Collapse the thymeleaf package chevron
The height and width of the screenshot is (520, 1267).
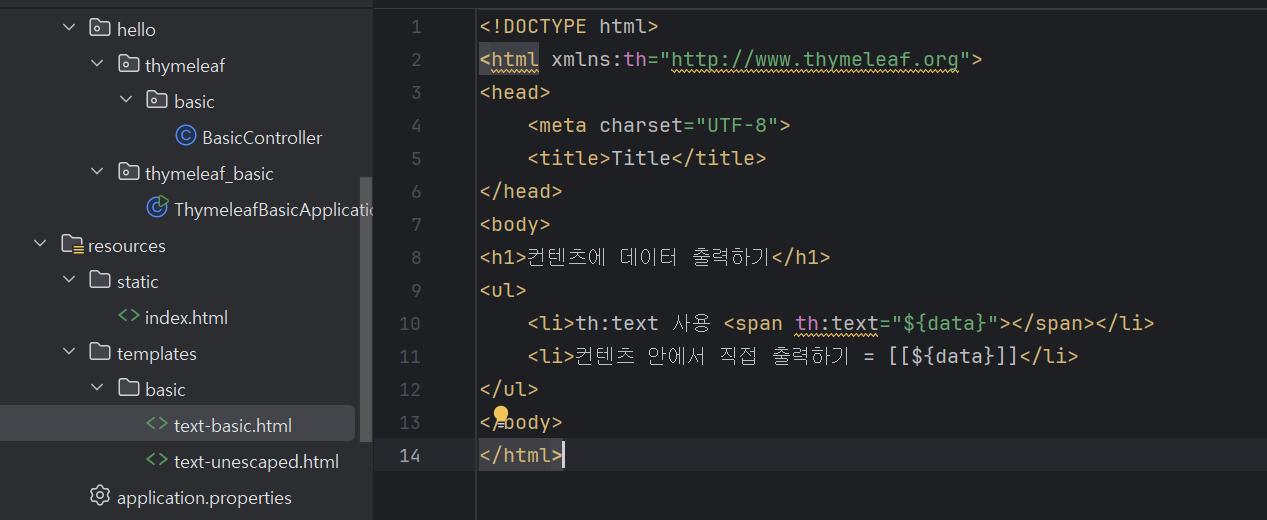point(97,65)
